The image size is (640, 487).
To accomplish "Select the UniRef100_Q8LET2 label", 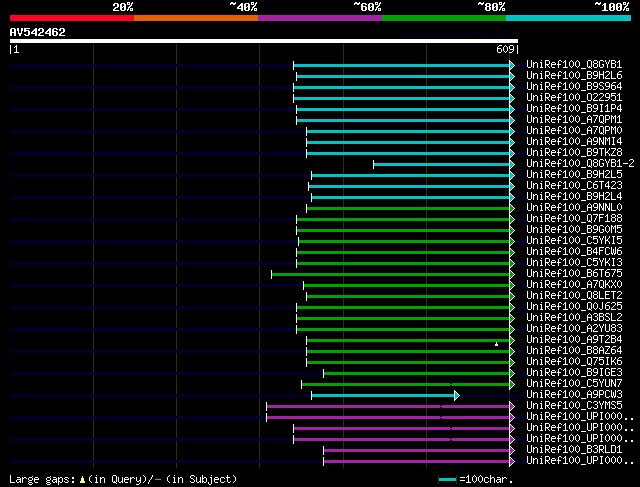I will (574, 296).
